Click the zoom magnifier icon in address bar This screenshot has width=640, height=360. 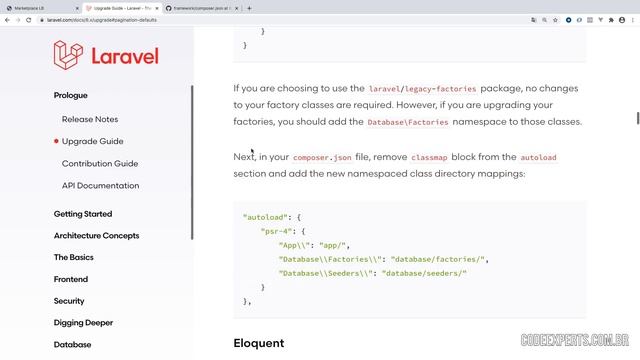tap(544, 20)
